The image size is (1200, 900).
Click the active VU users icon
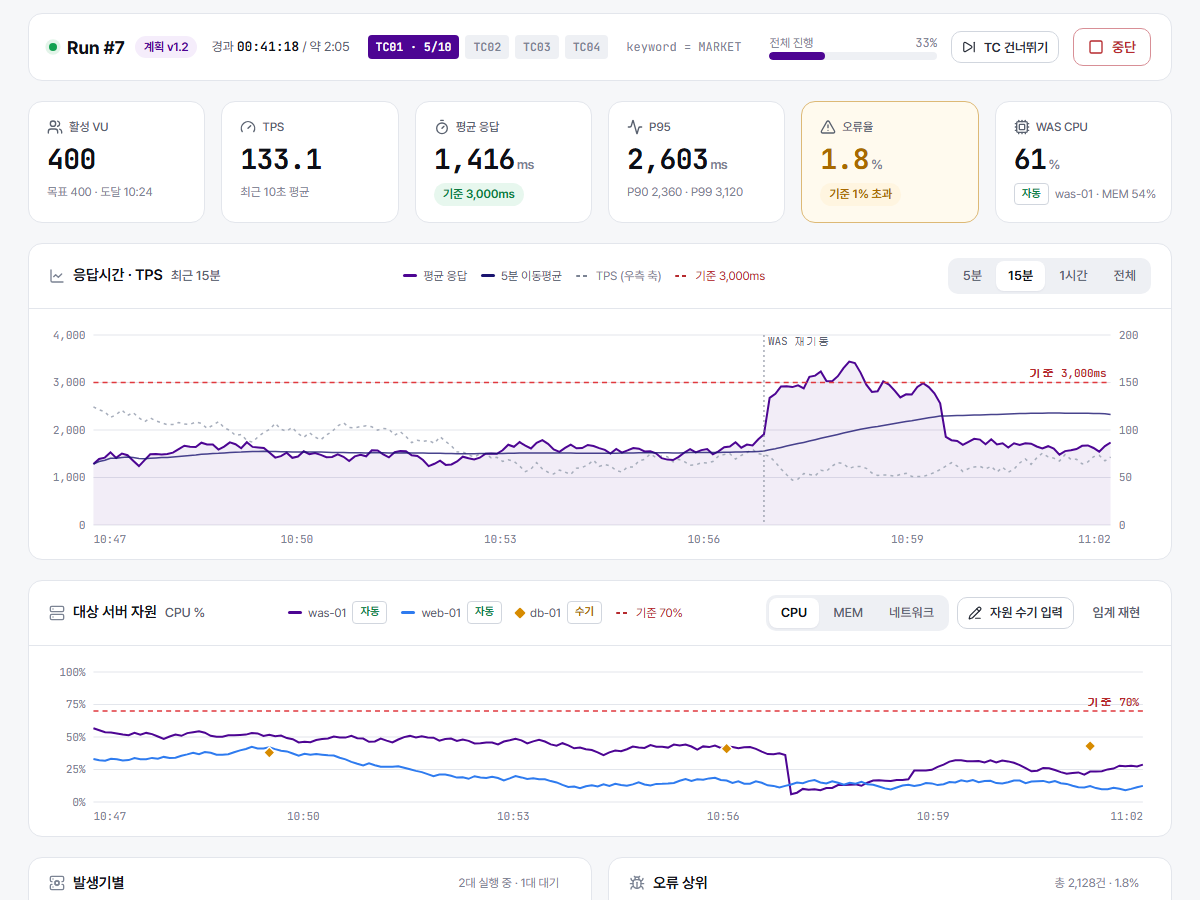pyautogui.click(x=55, y=127)
